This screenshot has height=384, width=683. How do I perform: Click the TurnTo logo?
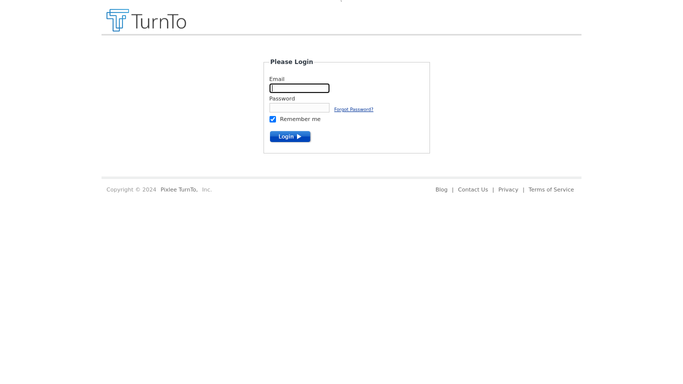[146, 20]
